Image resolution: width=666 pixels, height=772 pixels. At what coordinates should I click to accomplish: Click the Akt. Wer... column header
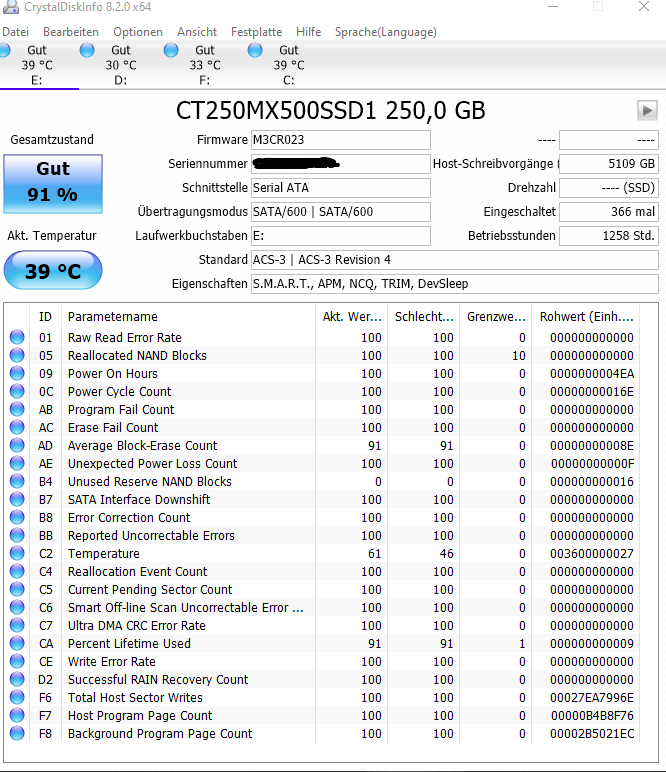click(352, 317)
